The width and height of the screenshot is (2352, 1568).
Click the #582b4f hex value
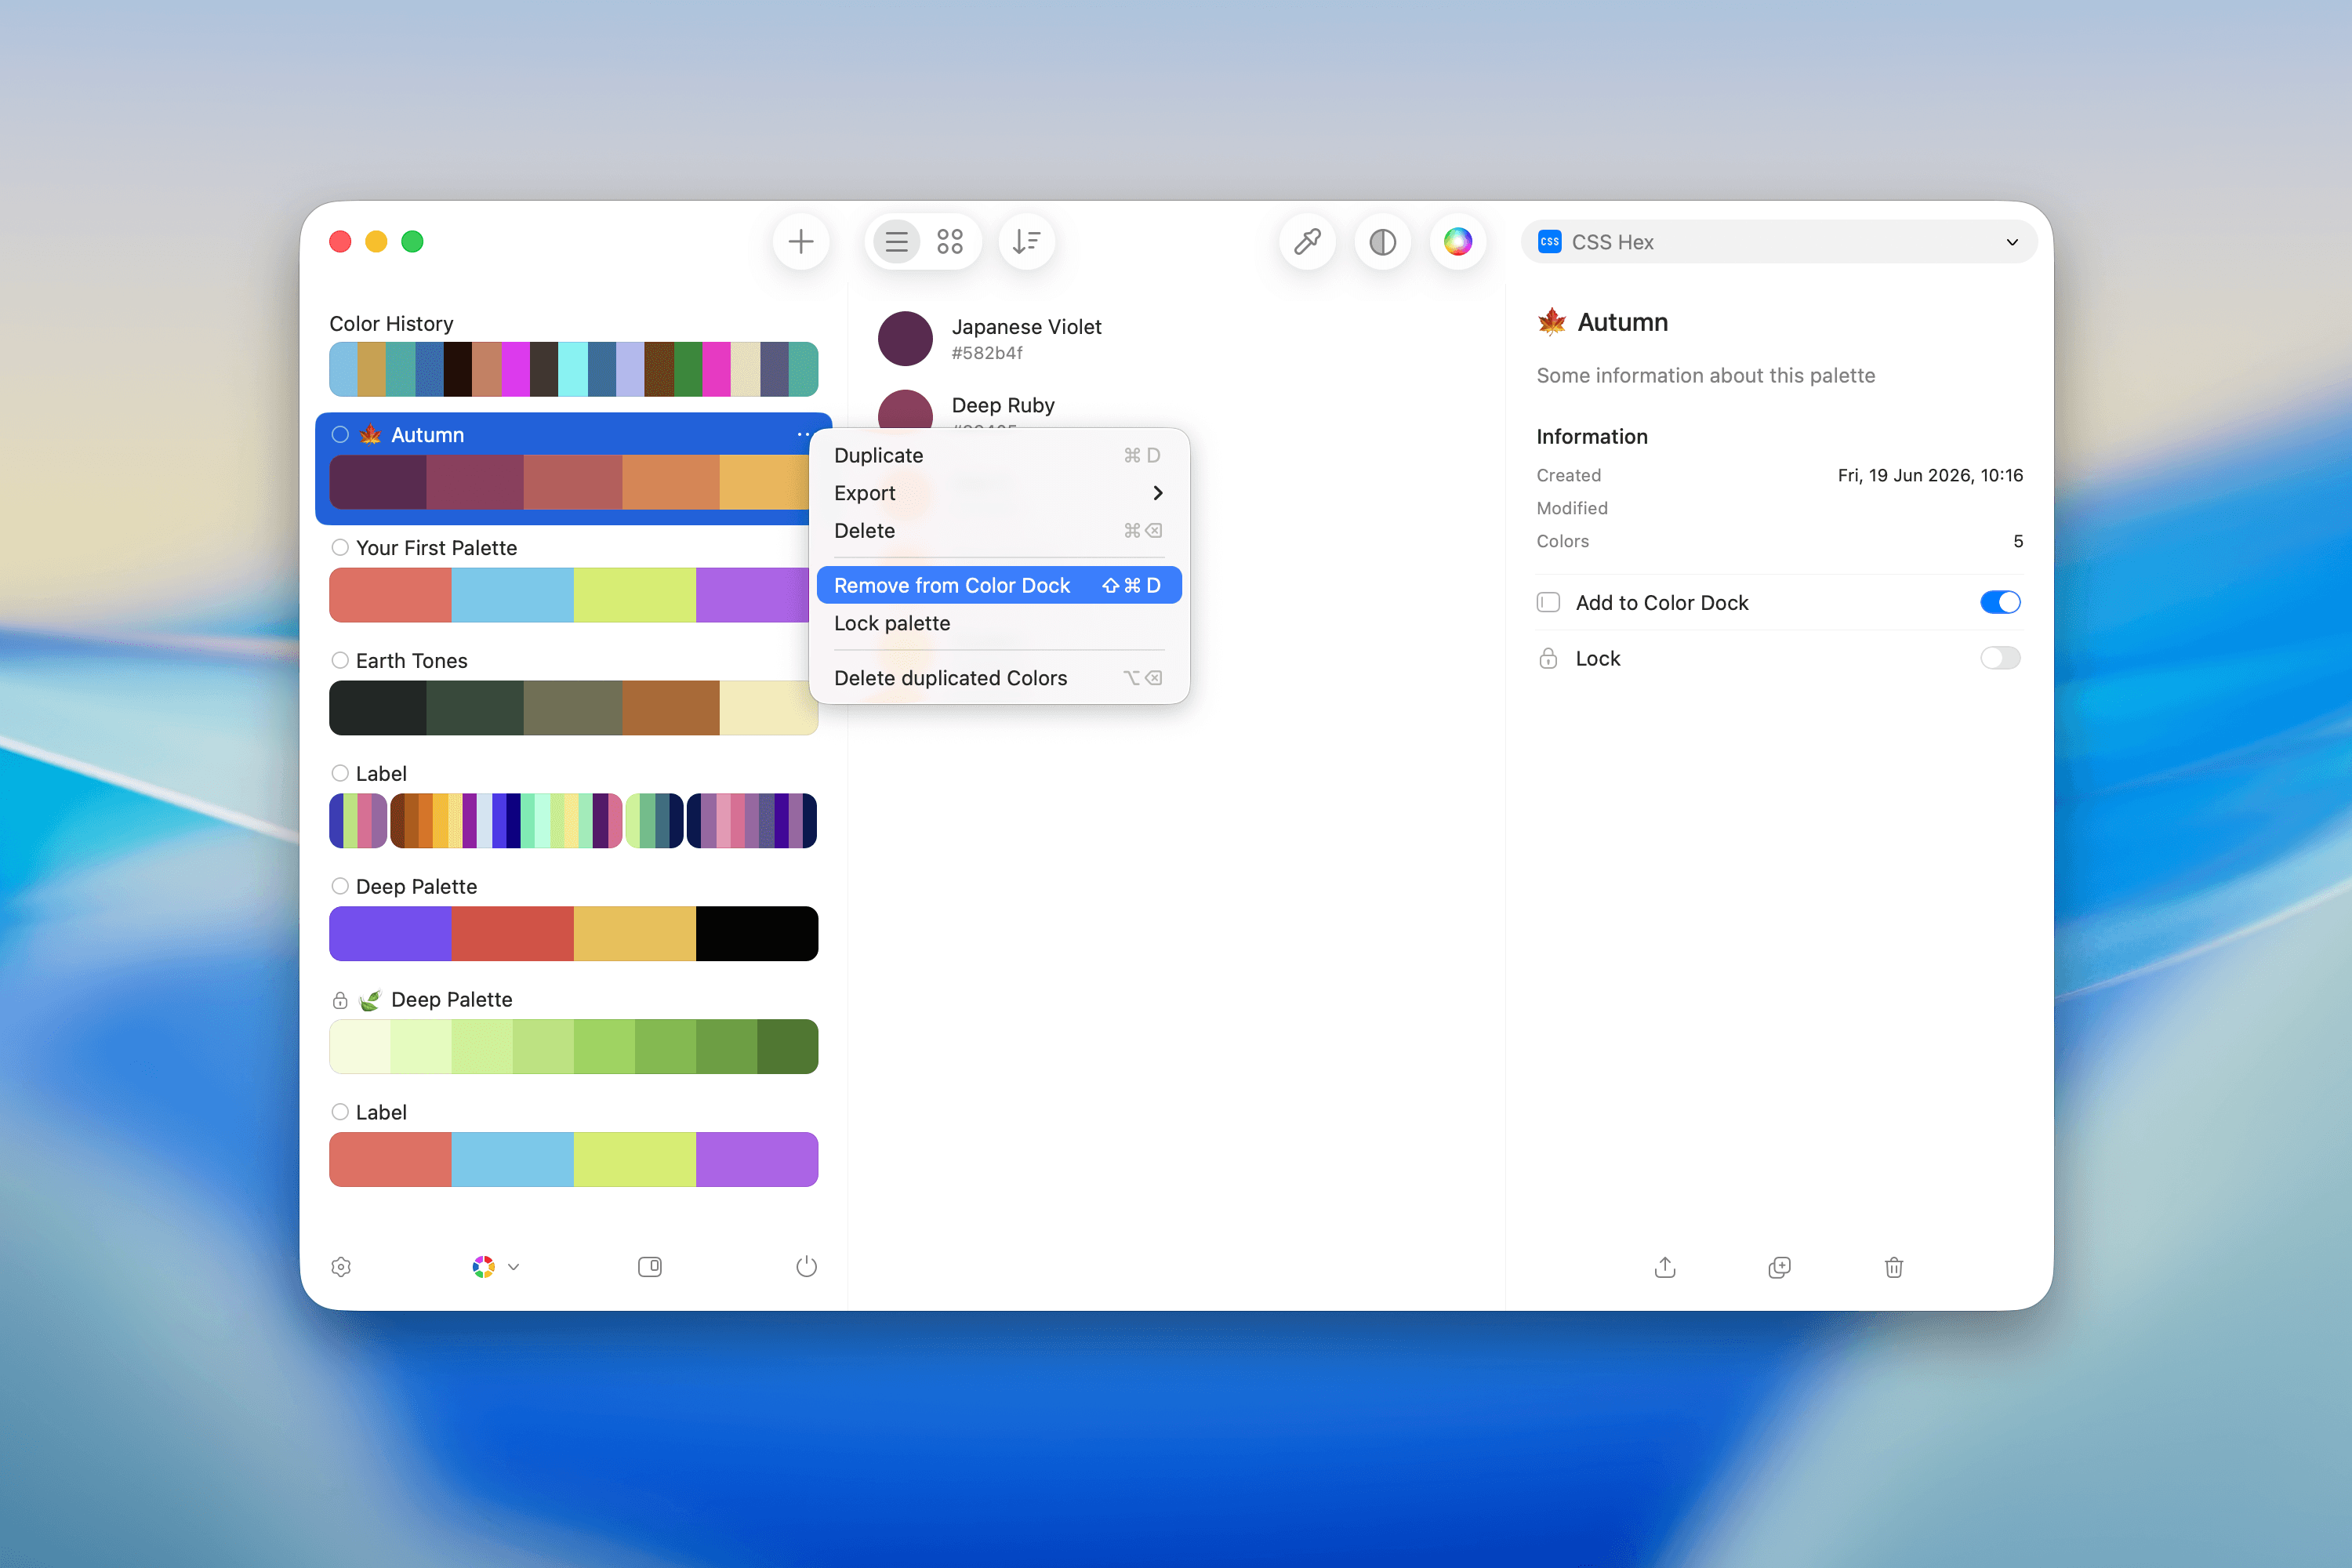click(x=987, y=353)
